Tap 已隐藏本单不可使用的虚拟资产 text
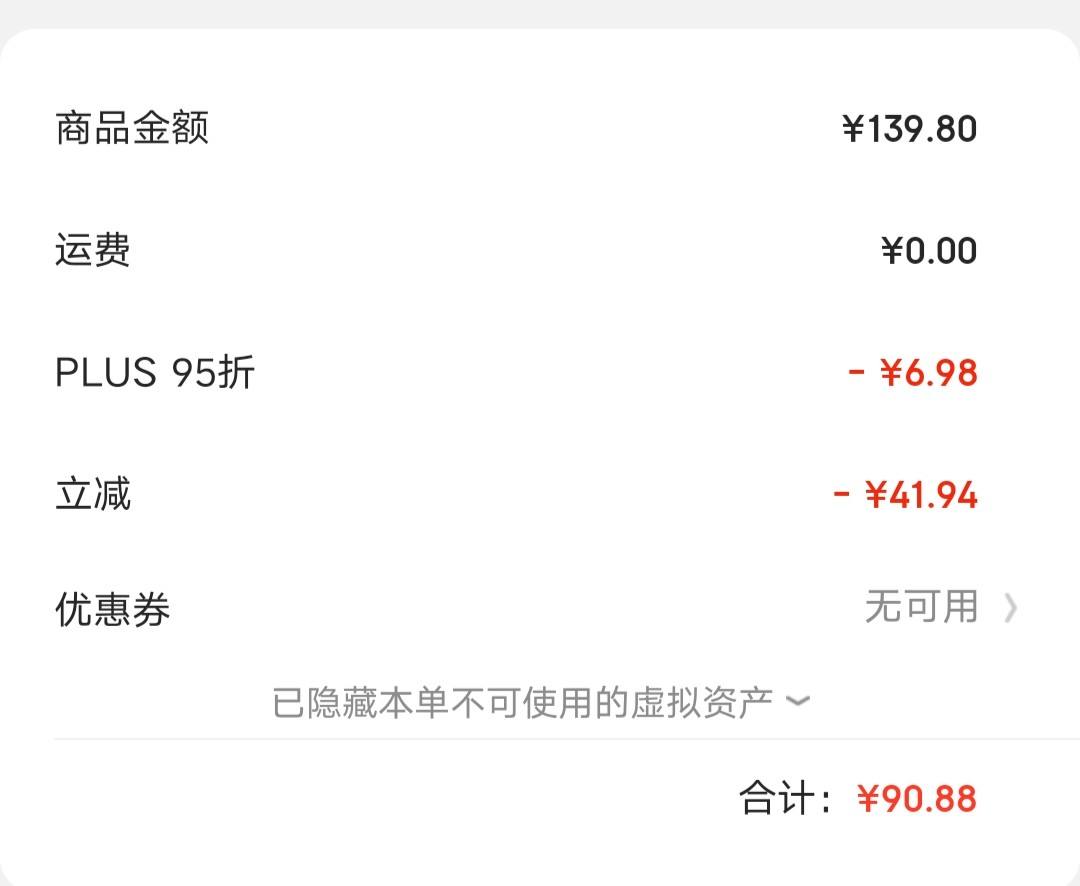This screenshot has width=1080, height=886. (523, 703)
